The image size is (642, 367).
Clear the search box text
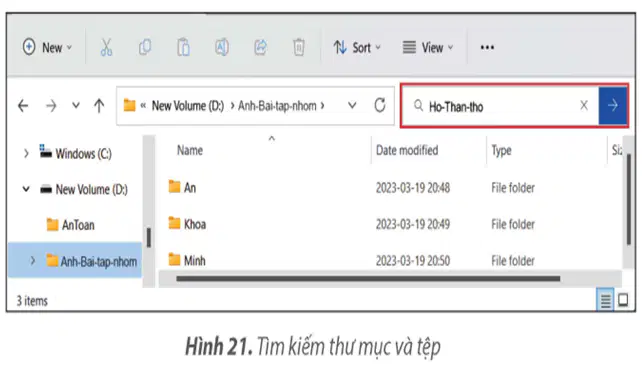(584, 106)
